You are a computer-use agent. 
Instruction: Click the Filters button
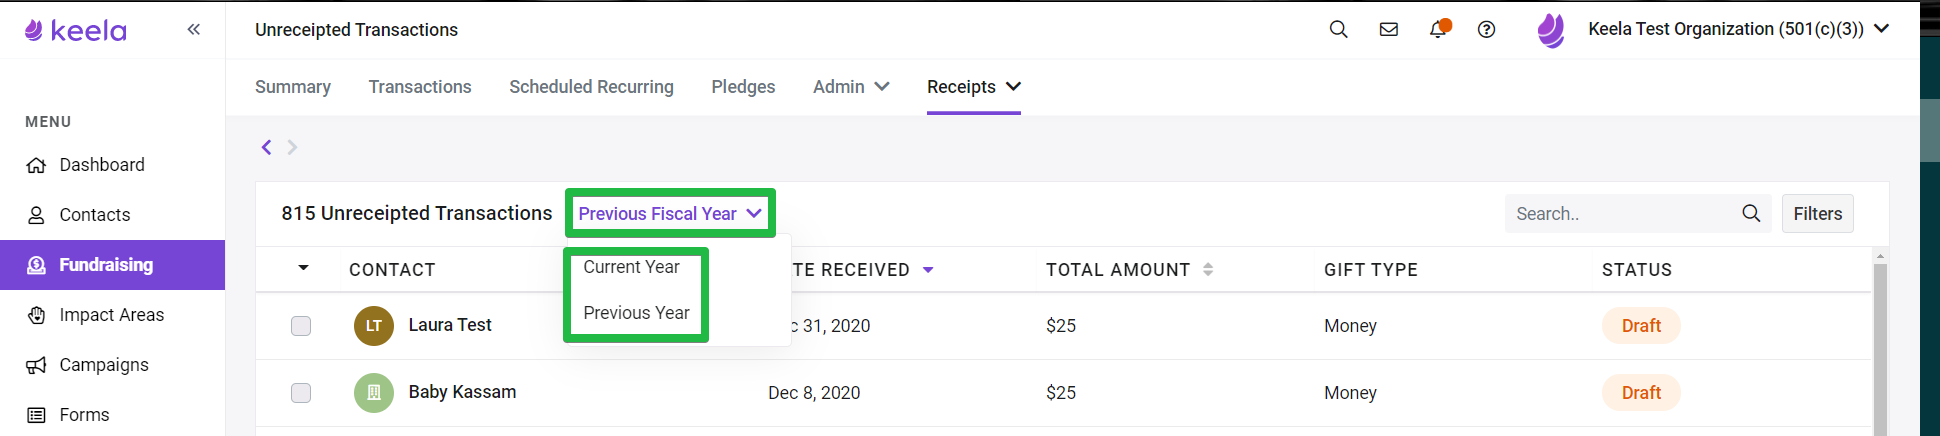(1817, 214)
